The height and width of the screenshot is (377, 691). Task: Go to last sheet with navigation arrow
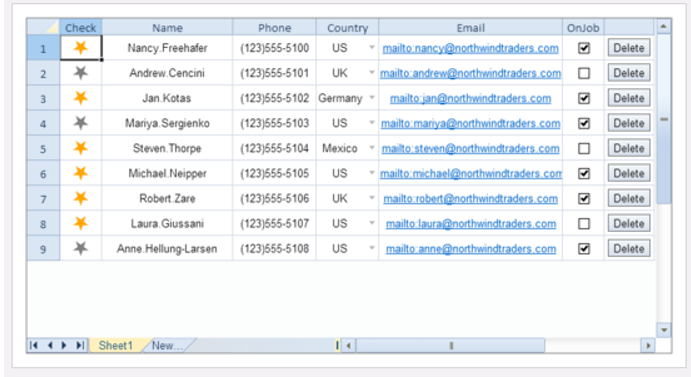80,345
